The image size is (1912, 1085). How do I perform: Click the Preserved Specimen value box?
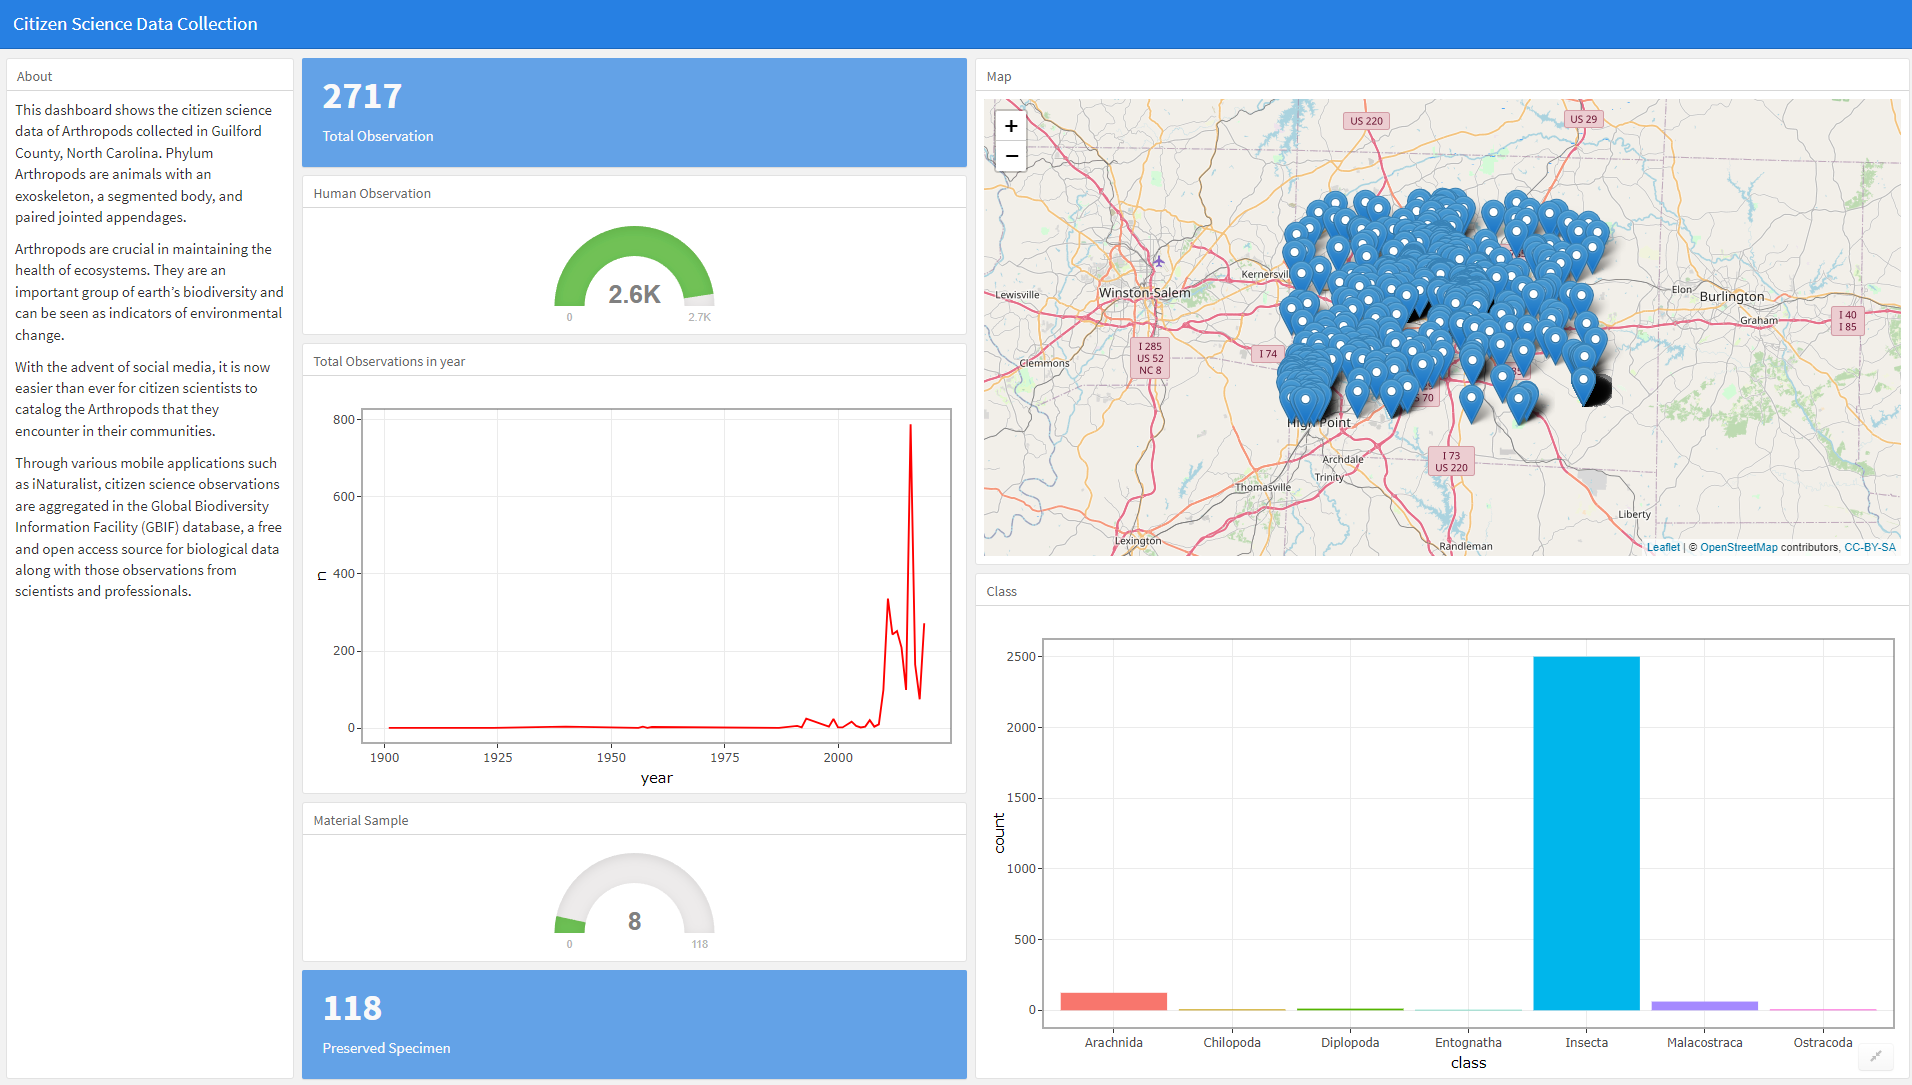(x=634, y=1024)
